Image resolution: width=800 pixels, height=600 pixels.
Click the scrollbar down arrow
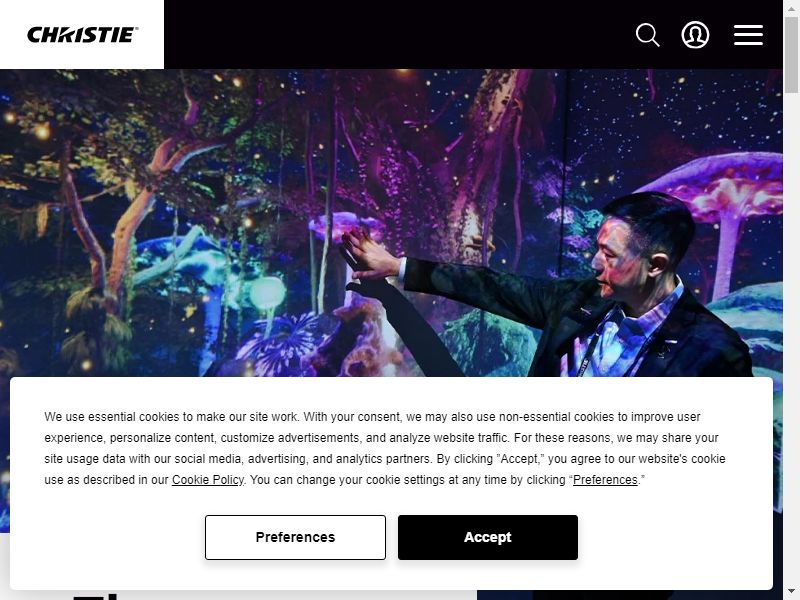point(791,594)
